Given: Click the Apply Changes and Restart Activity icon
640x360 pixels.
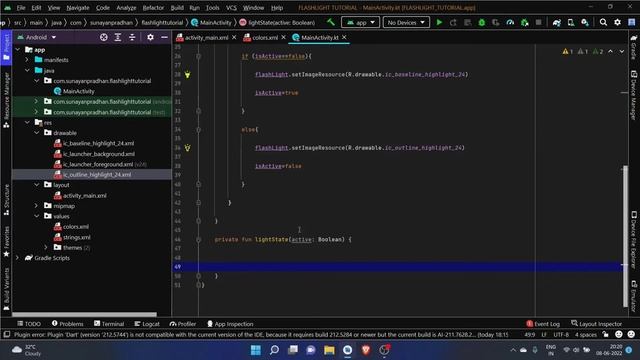Looking at the screenshot, I should click(453, 22).
